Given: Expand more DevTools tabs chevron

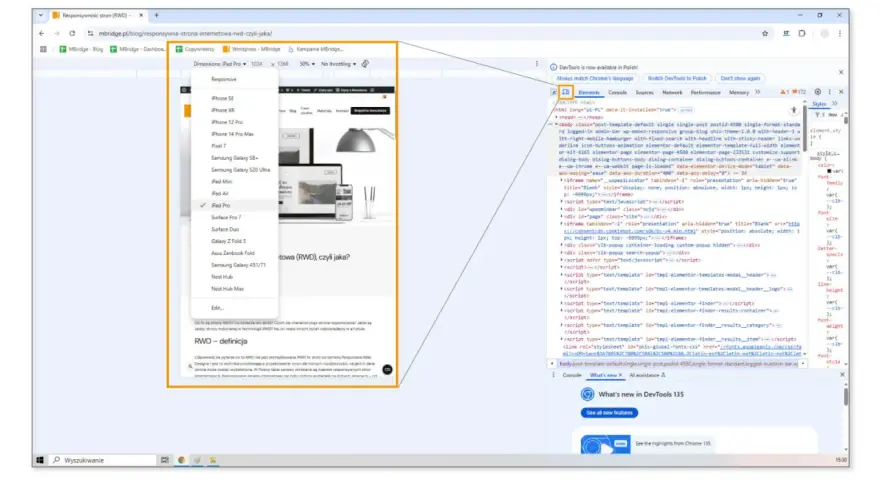Looking at the screenshot, I should tap(758, 92).
